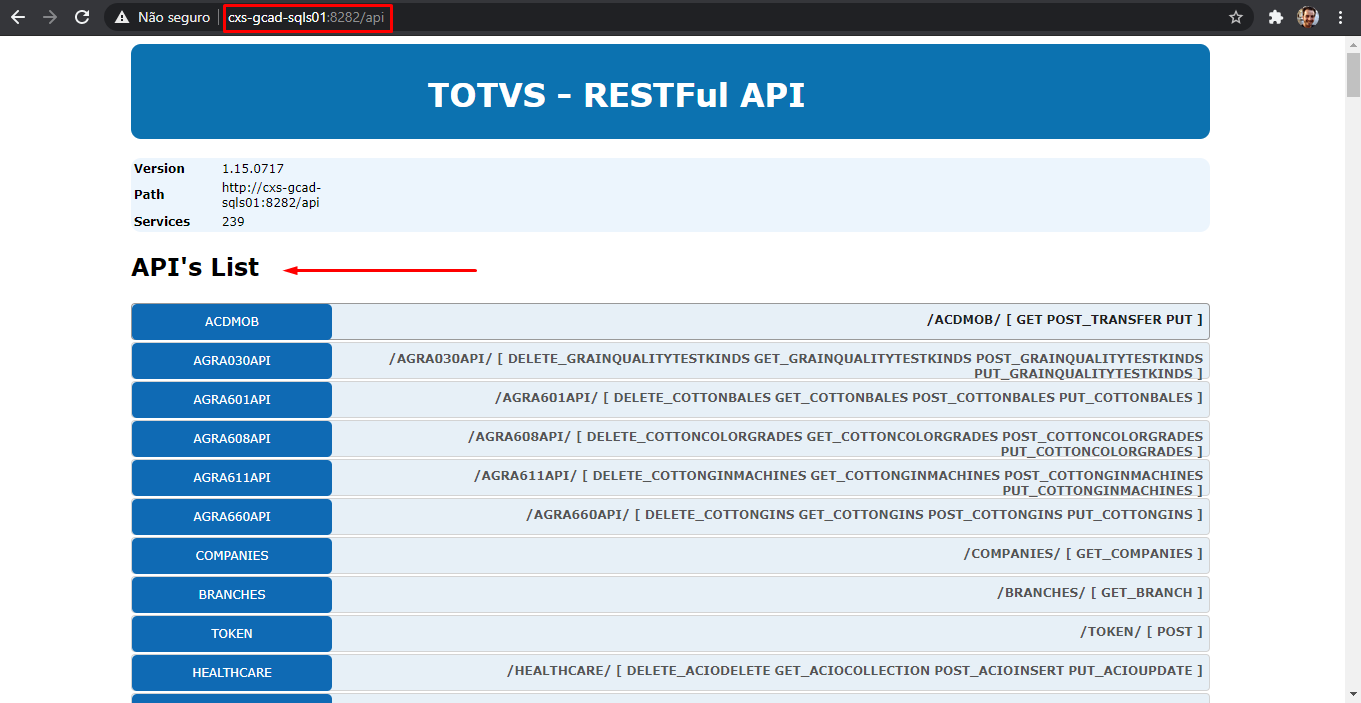Open the AGRA030API service button
The image size is (1361, 703).
[x=232, y=361]
